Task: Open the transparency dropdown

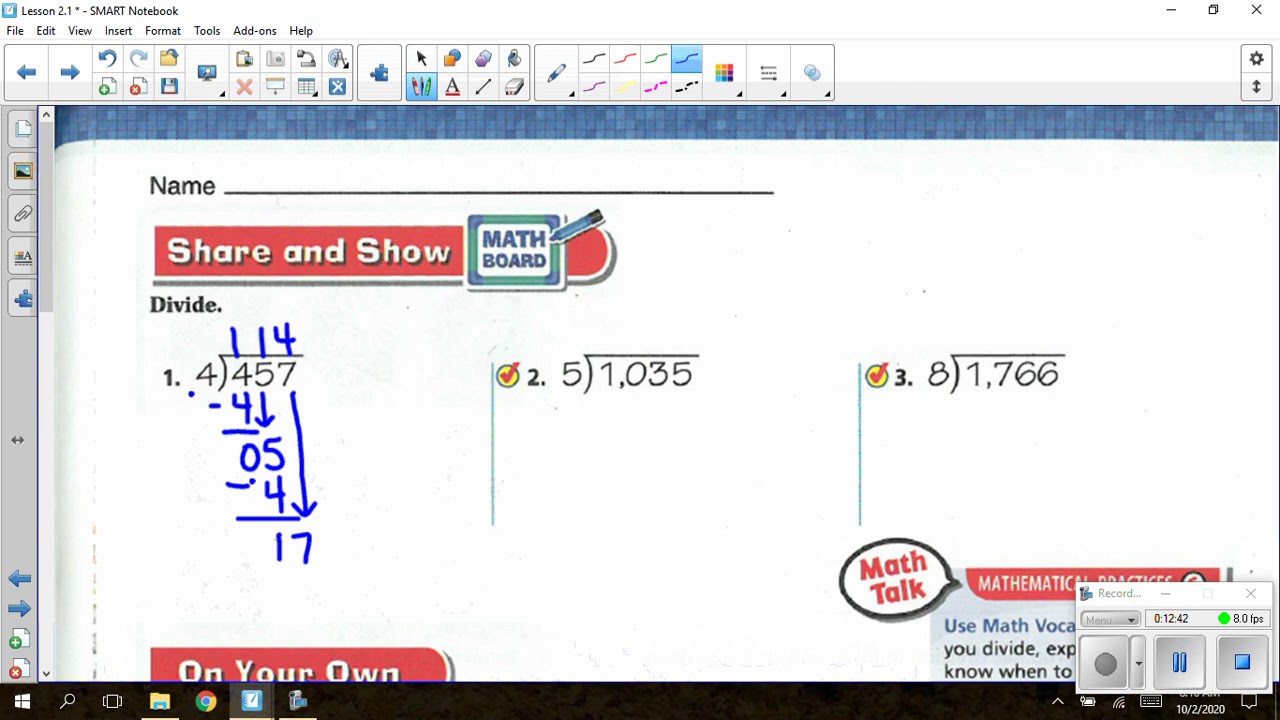Action: (x=812, y=73)
